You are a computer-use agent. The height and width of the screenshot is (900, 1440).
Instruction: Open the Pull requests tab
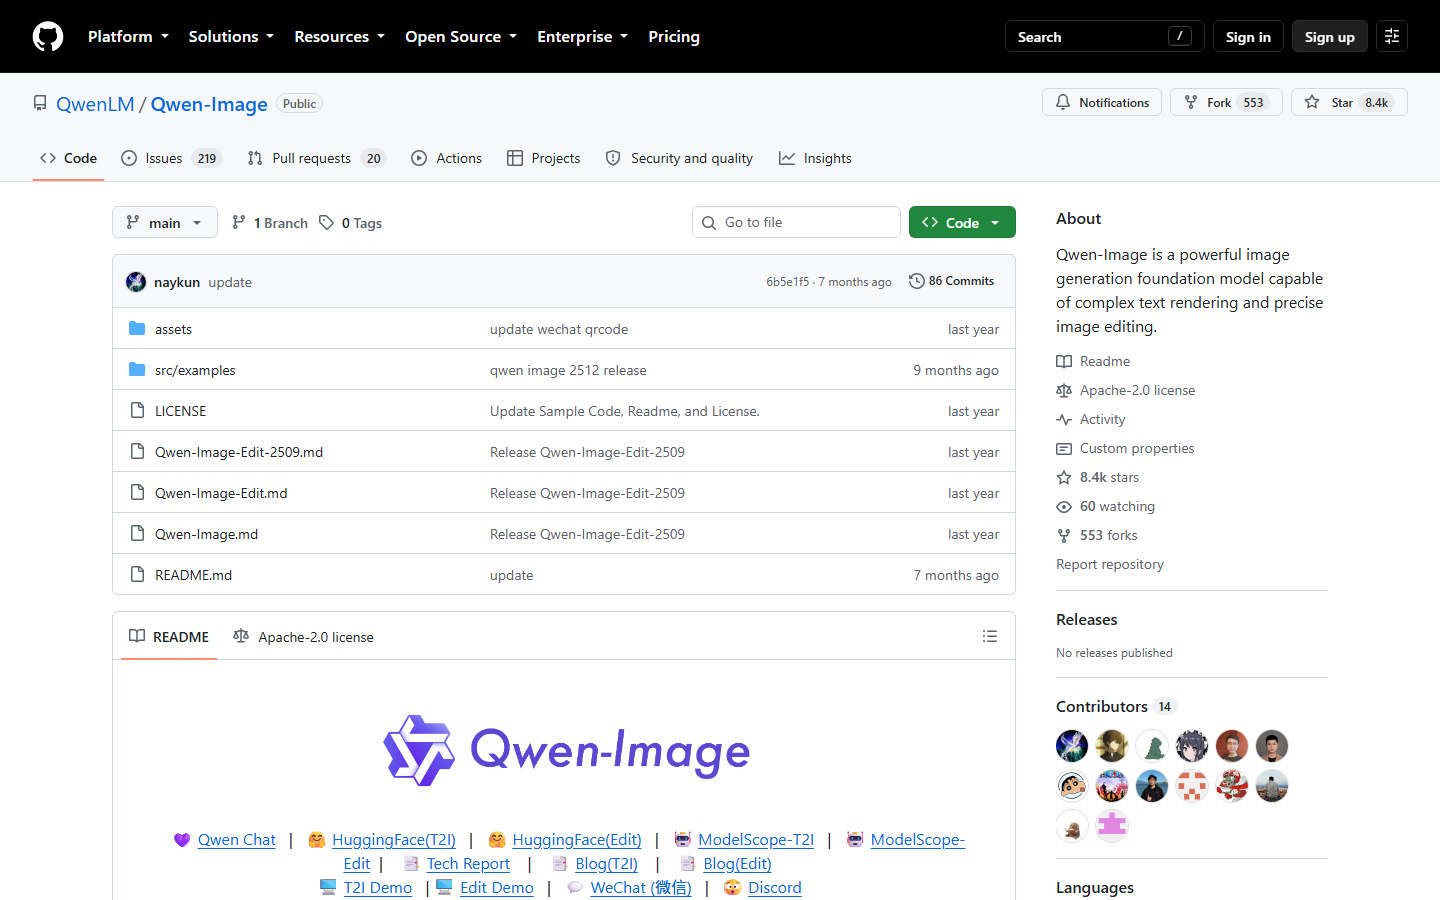point(316,158)
